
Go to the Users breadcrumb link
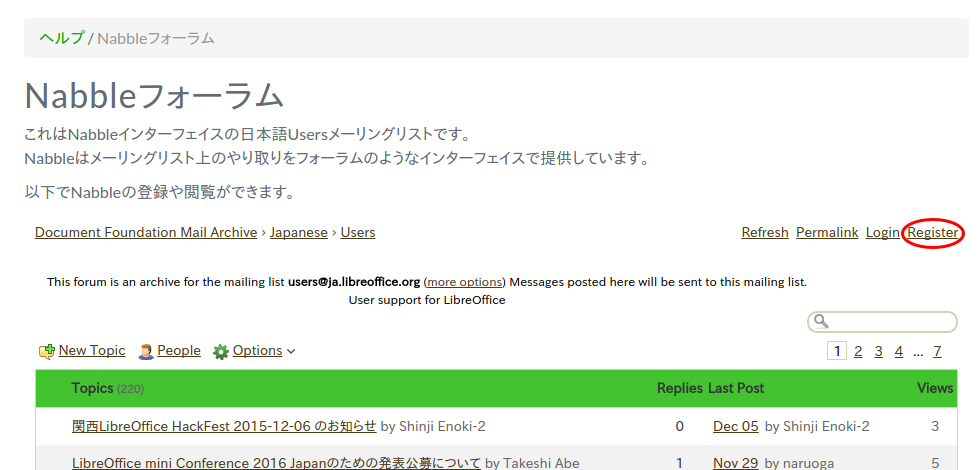(x=358, y=232)
